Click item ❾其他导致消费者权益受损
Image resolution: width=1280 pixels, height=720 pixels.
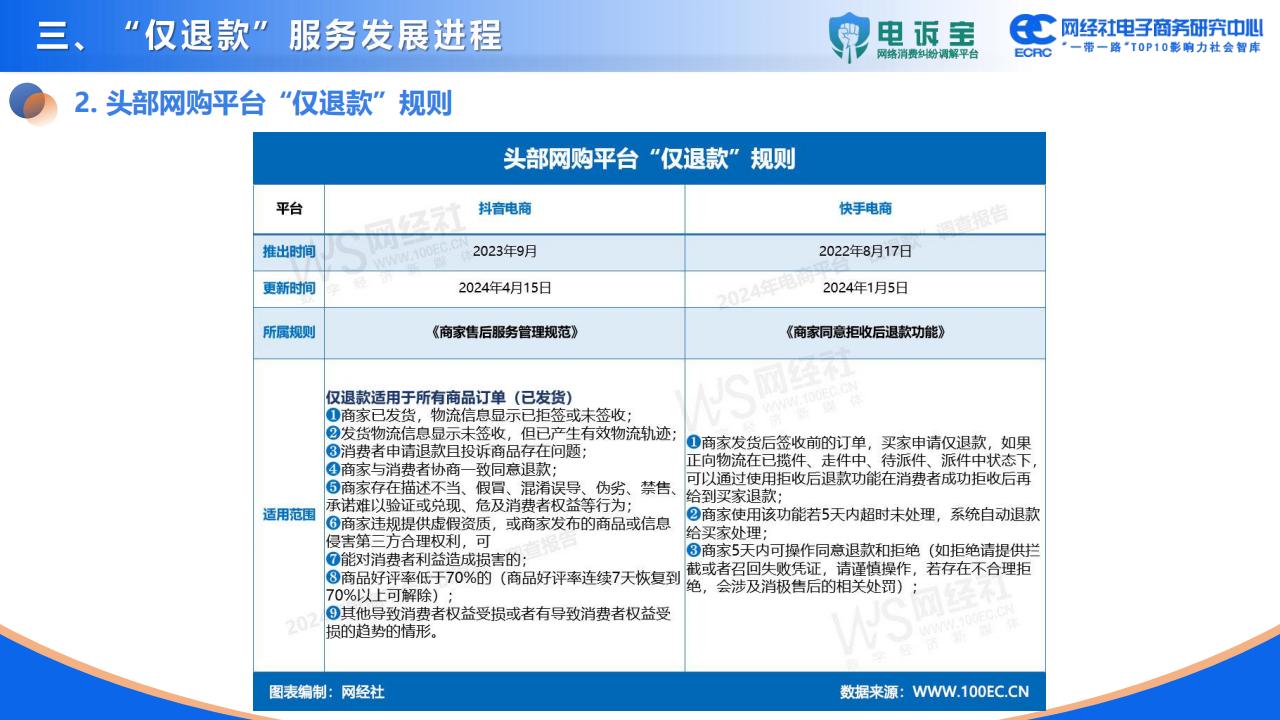(x=498, y=622)
